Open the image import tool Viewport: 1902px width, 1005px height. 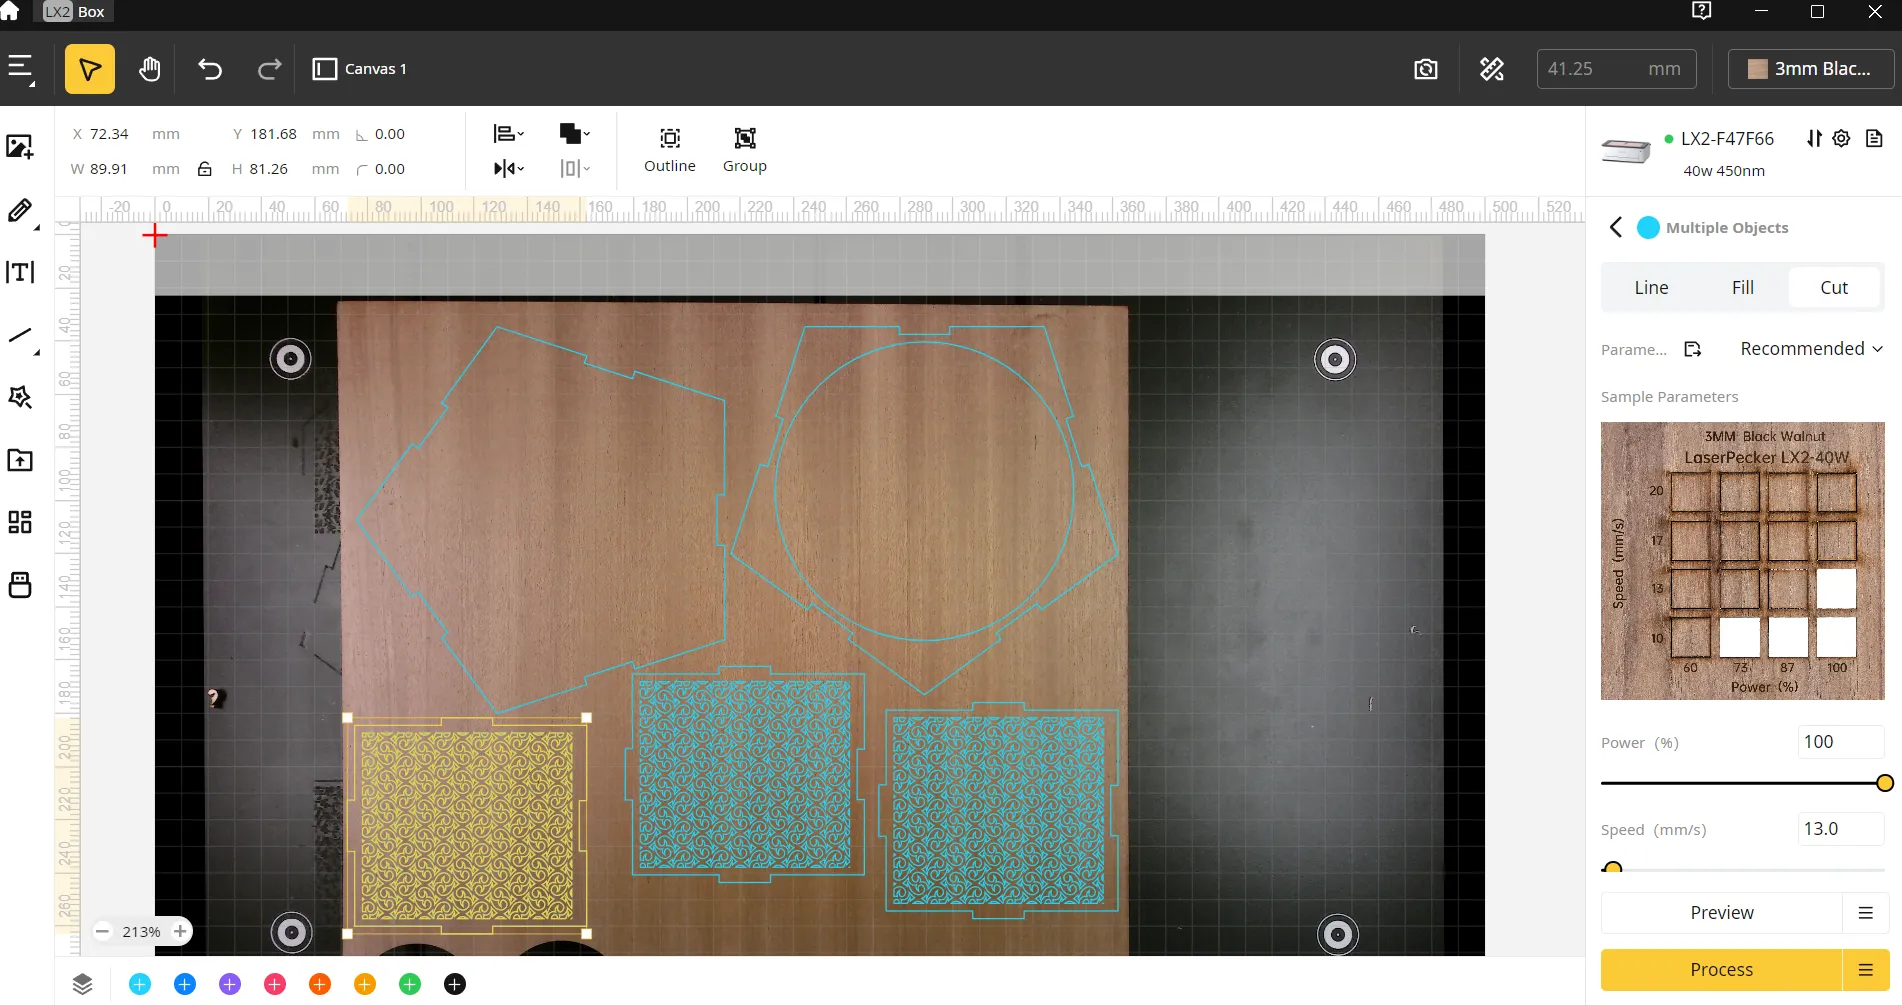(20, 147)
